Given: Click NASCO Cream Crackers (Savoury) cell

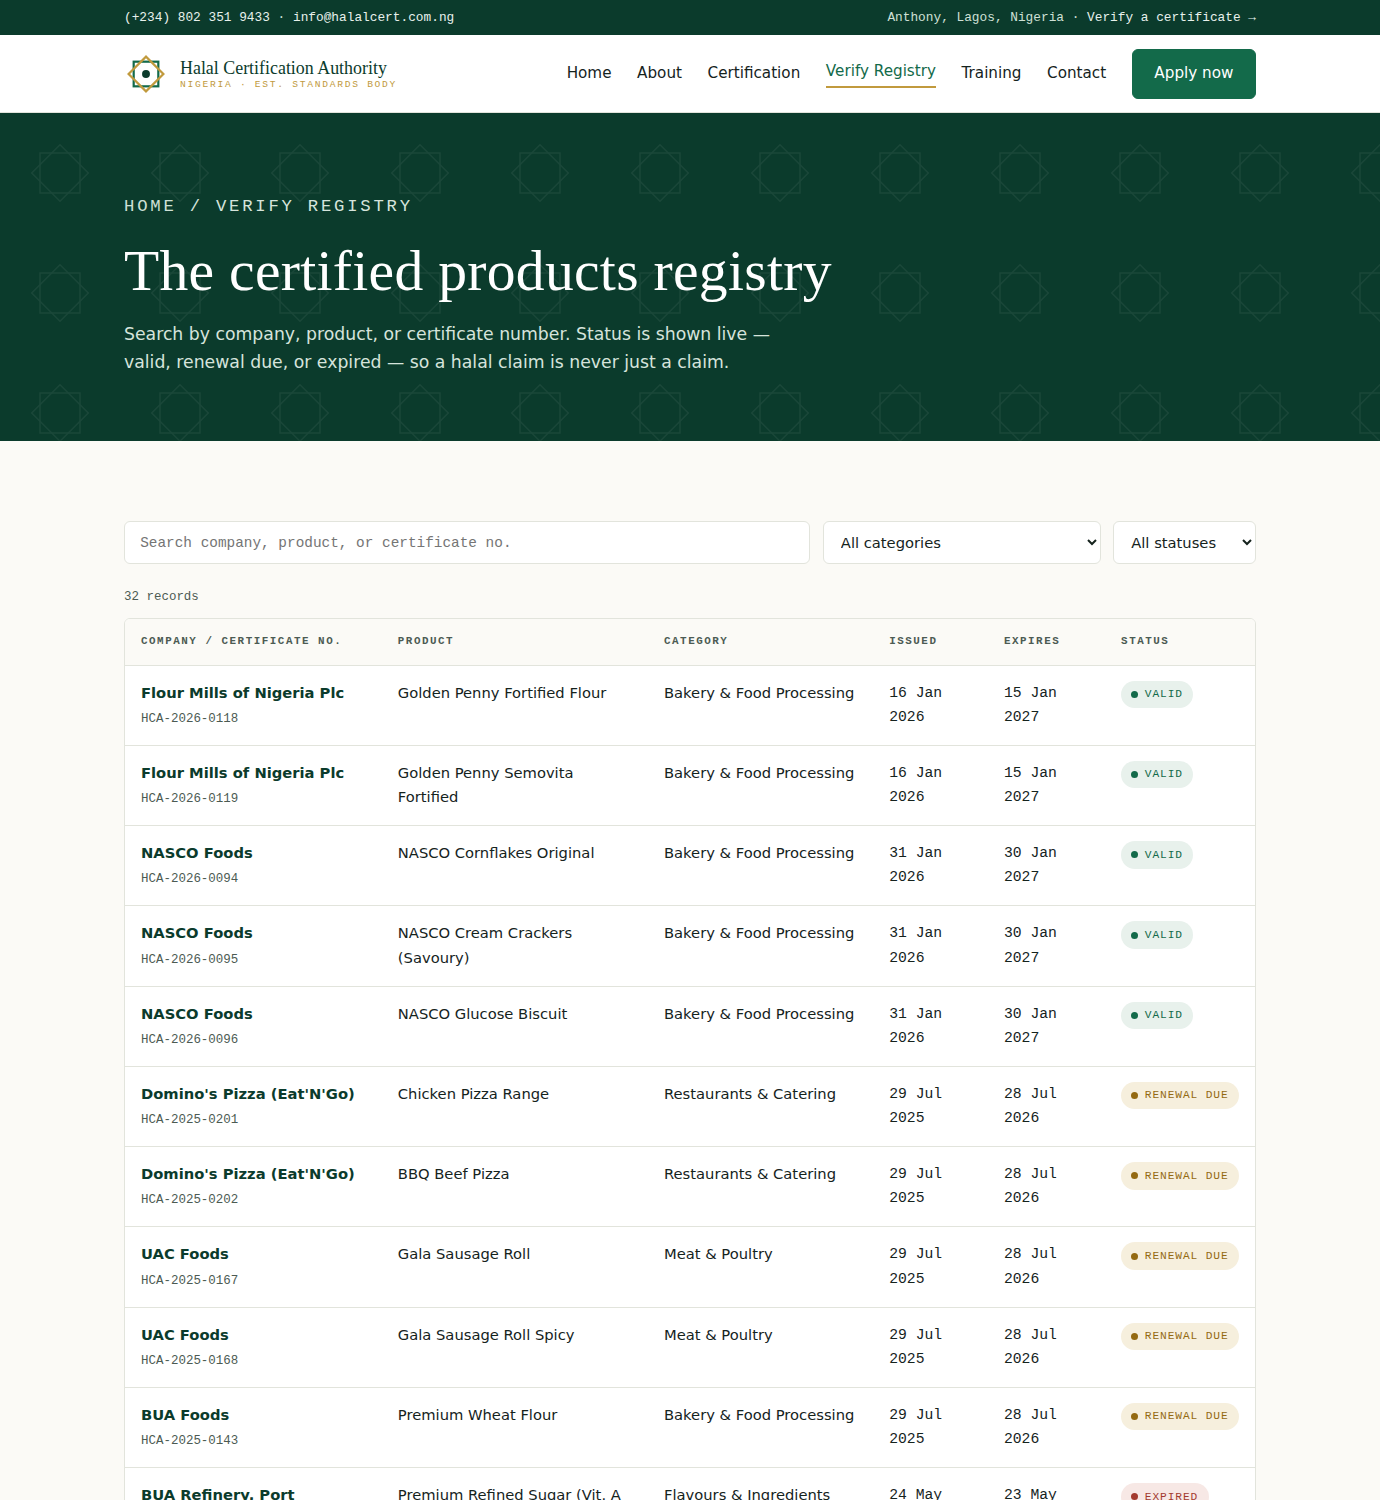Looking at the screenshot, I should click(x=485, y=945).
